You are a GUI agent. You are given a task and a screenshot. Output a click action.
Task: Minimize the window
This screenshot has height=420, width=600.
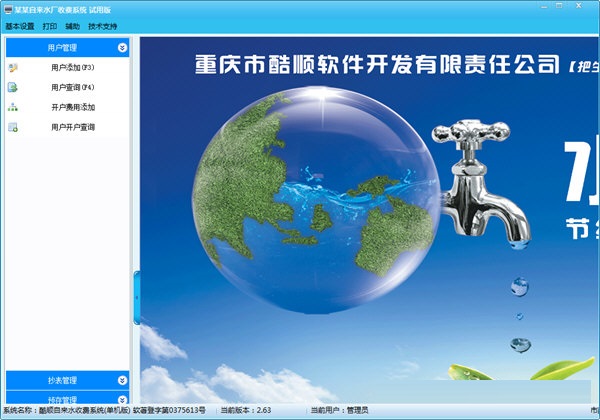click(544, 6)
